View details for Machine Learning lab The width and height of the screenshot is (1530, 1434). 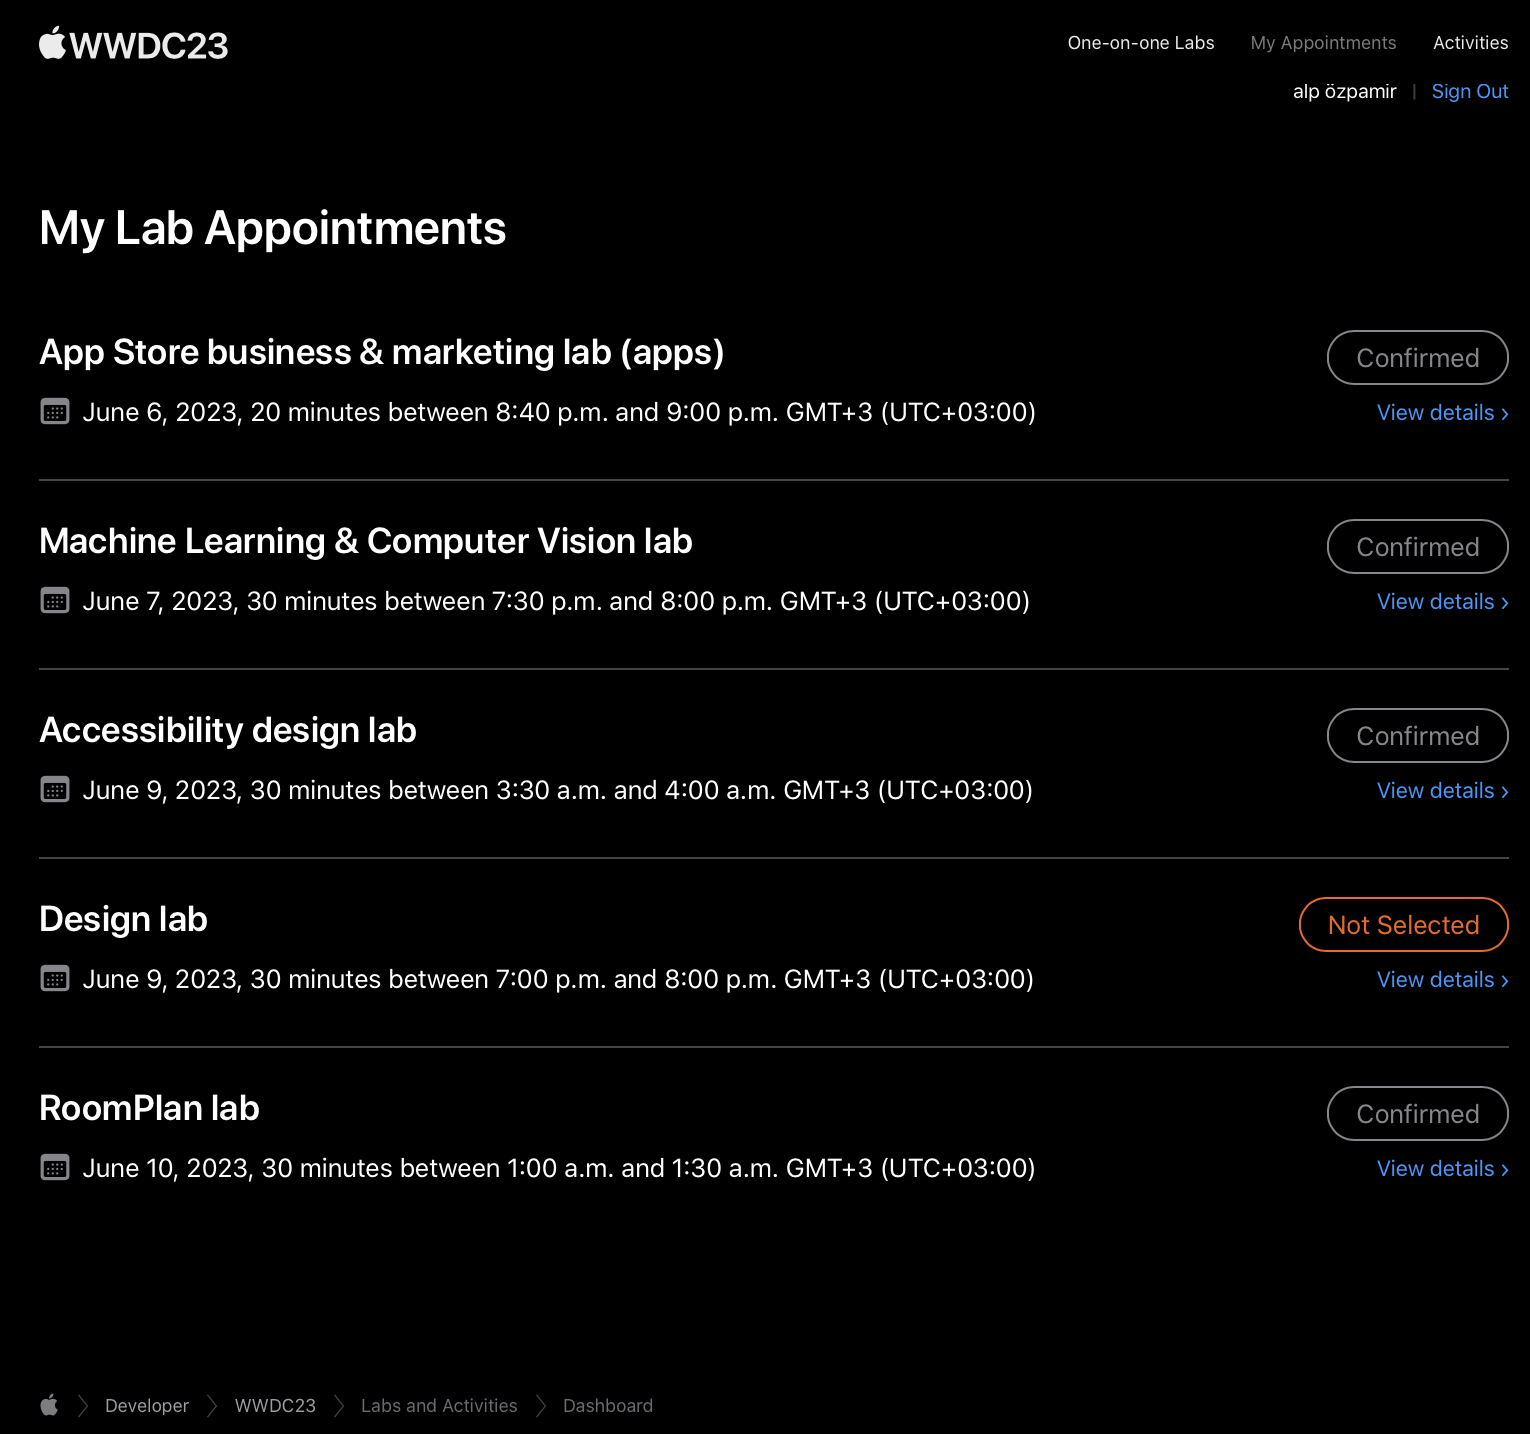(1442, 602)
